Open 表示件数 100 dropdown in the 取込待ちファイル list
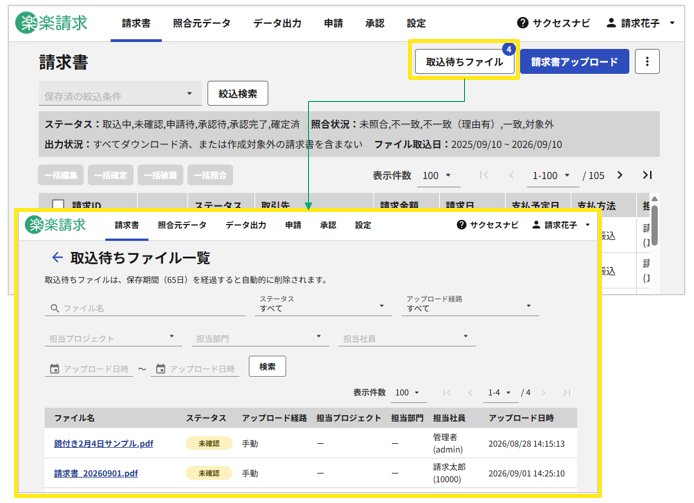Screen dimensions: 694x503 pos(408,393)
